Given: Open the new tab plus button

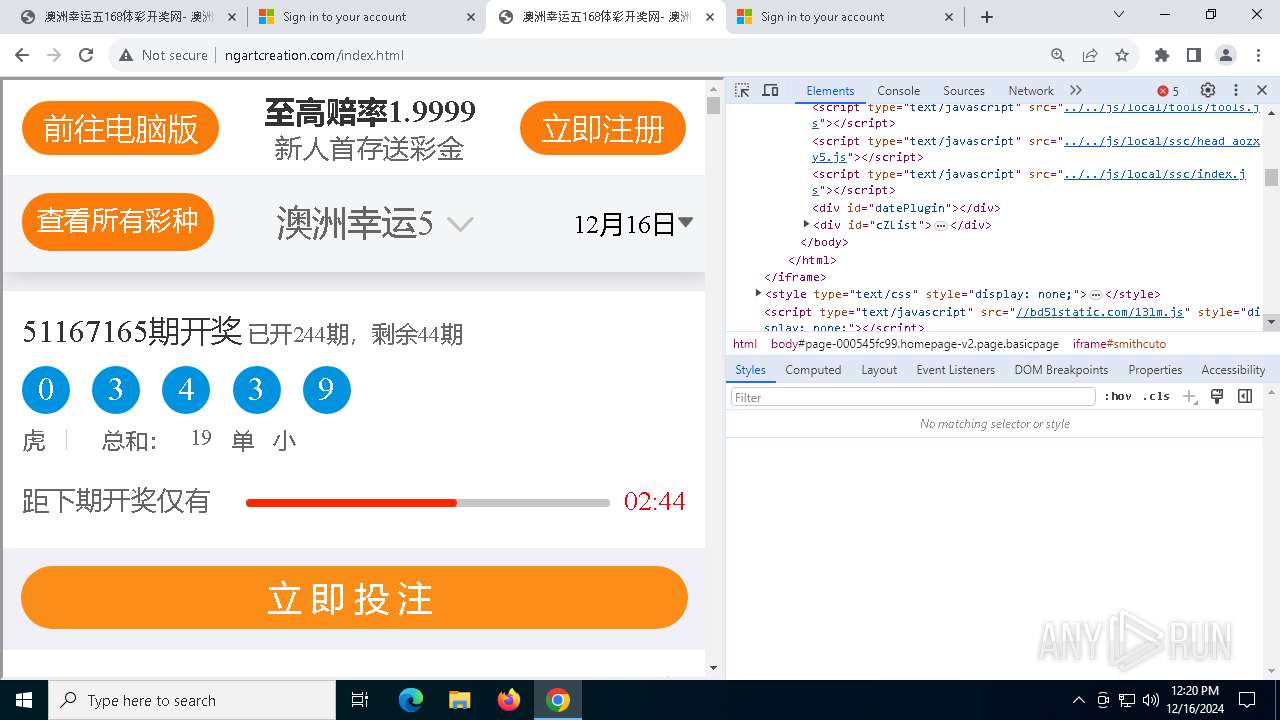Looking at the screenshot, I should (x=987, y=16).
